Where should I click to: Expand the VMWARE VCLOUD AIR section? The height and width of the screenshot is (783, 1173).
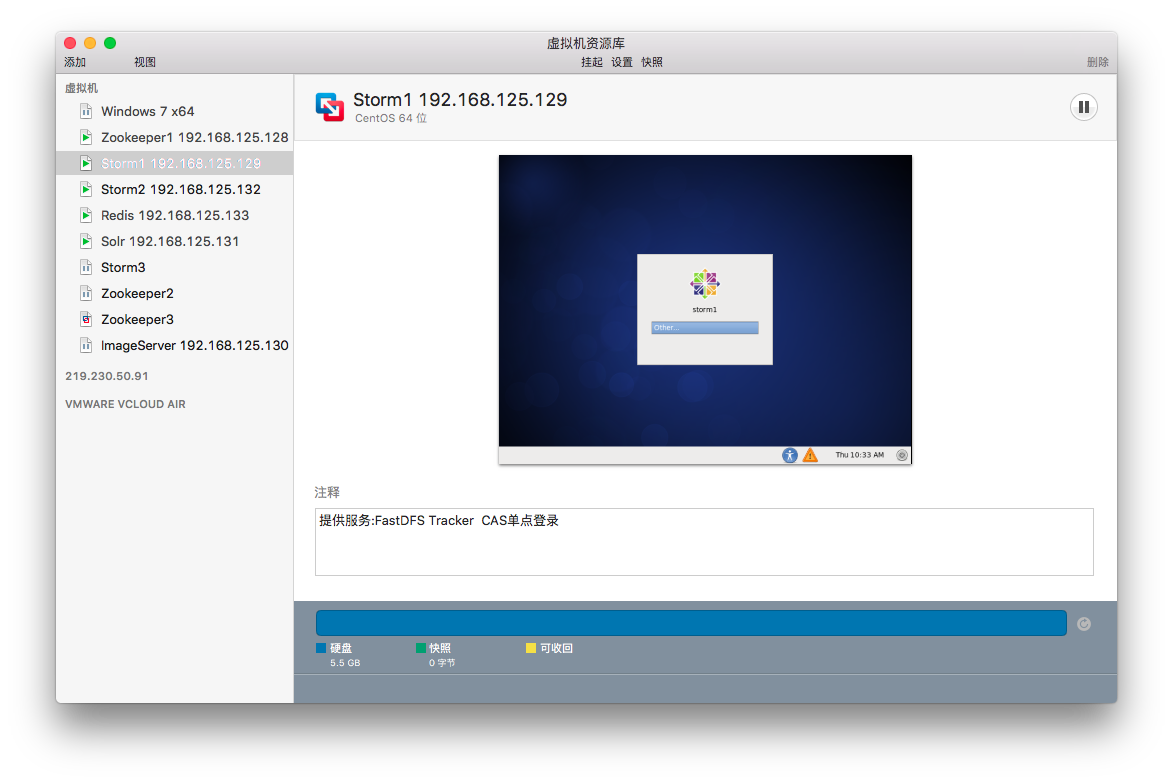pos(125,404)
